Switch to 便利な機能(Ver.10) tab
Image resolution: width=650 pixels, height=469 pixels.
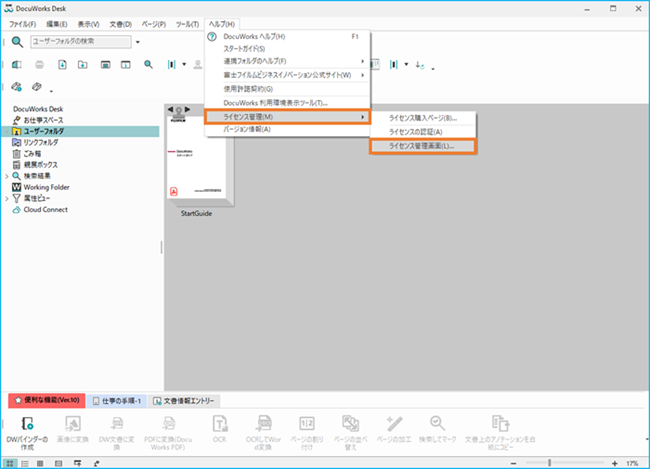click(x=47, y=401)
